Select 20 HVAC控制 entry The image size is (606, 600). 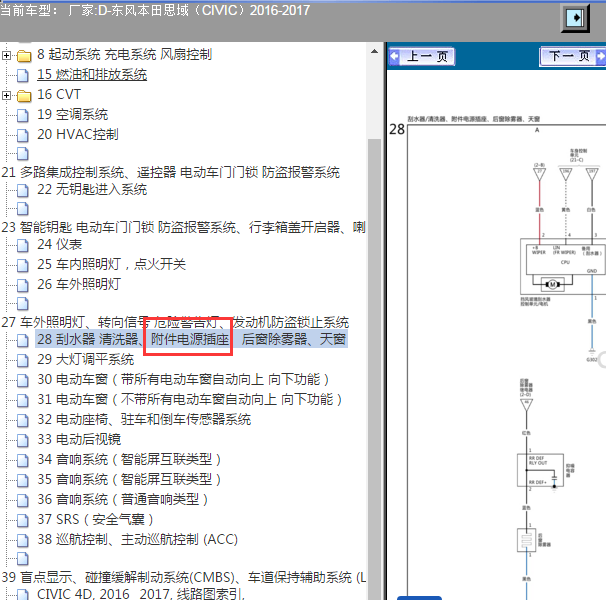78,135
